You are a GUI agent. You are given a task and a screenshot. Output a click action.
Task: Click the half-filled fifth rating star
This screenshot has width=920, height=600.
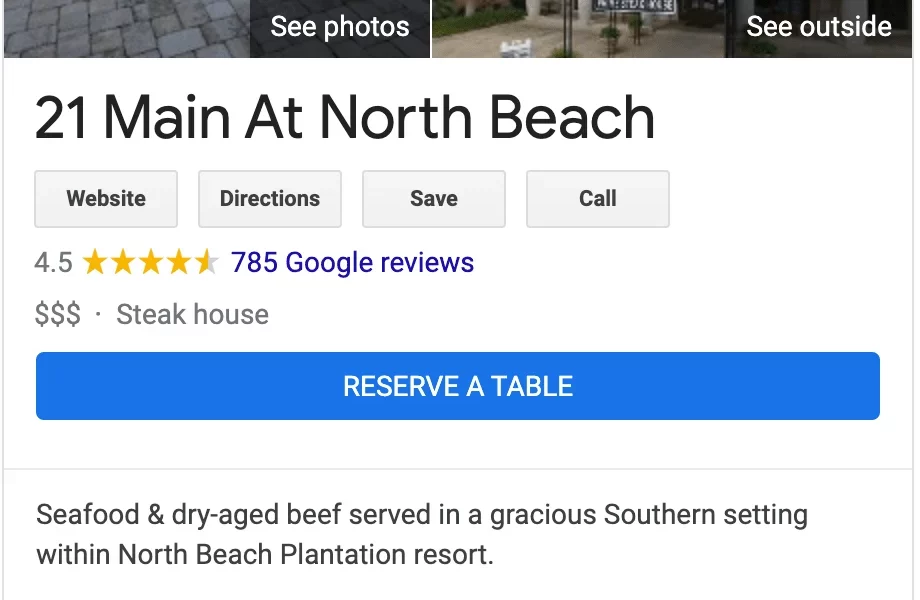tap(206, 263)
